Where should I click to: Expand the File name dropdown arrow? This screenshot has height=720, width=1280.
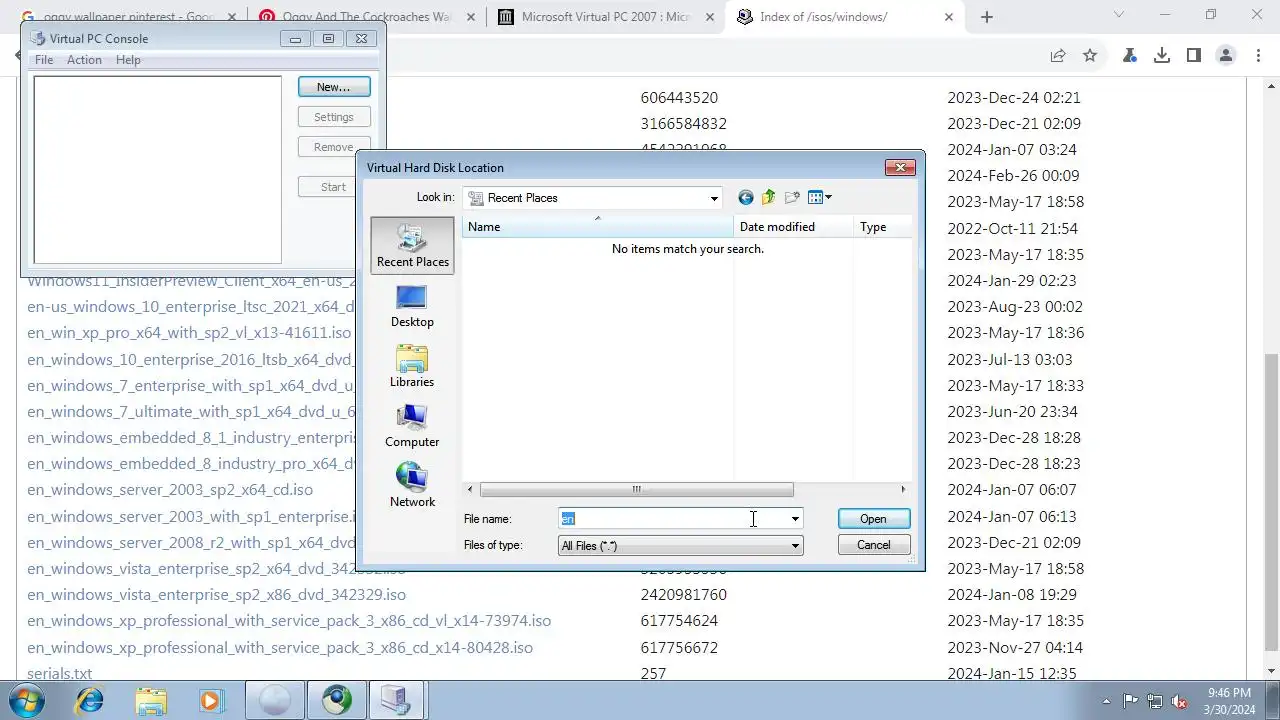[x=795, y=519]
